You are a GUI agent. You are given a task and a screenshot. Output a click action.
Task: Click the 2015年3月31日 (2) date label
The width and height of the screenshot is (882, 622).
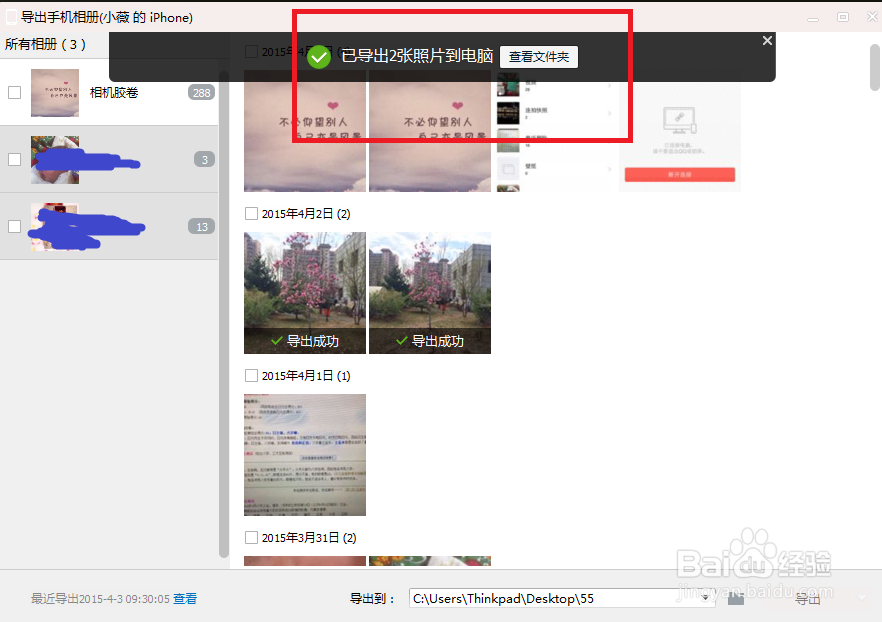[309, 538]
